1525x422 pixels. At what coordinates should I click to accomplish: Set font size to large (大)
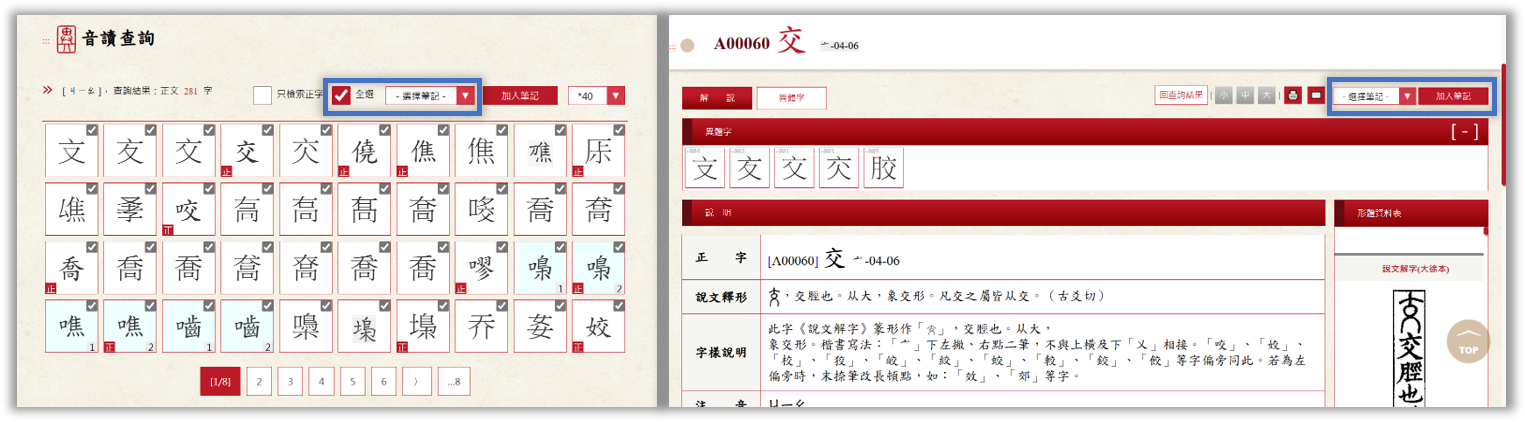point(1266,96)
